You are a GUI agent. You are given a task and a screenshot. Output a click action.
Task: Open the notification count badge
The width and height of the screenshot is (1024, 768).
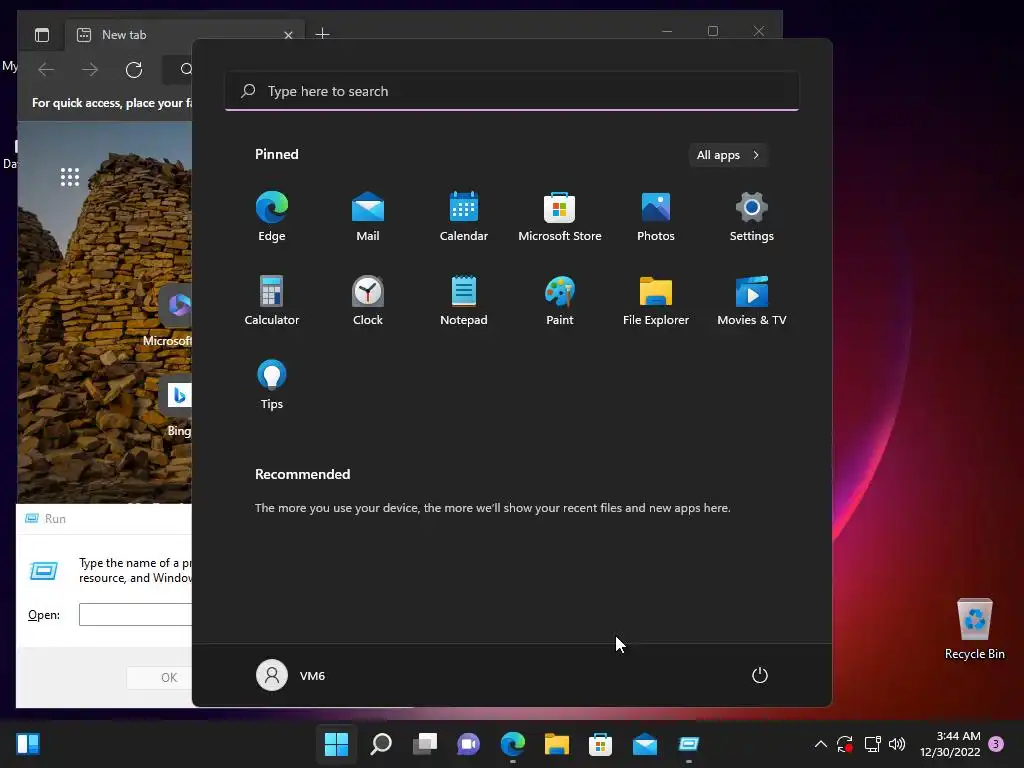click(996, 744)
